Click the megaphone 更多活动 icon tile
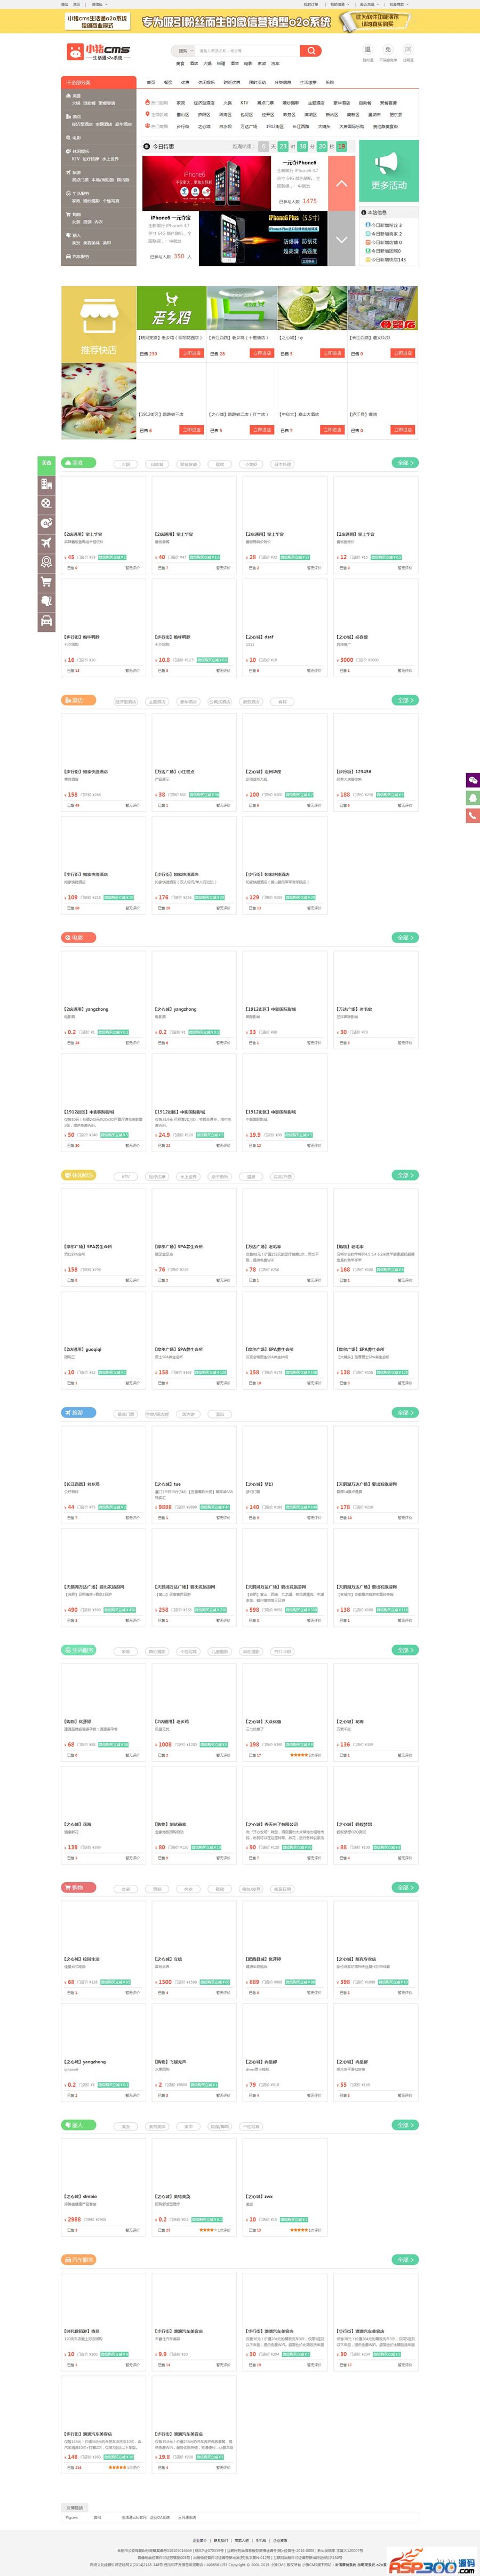This screenshot has height=2576, width=480. 388,171
